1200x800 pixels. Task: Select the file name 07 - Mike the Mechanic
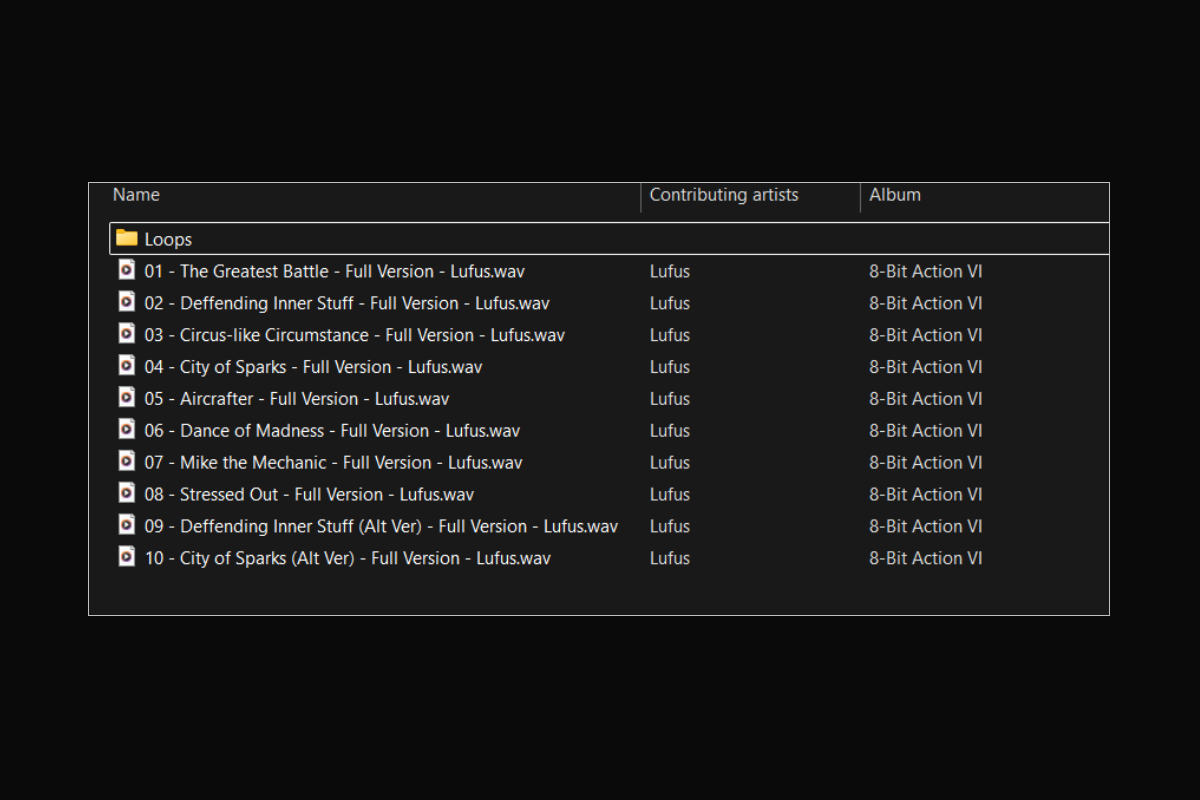tap(334, 462)
